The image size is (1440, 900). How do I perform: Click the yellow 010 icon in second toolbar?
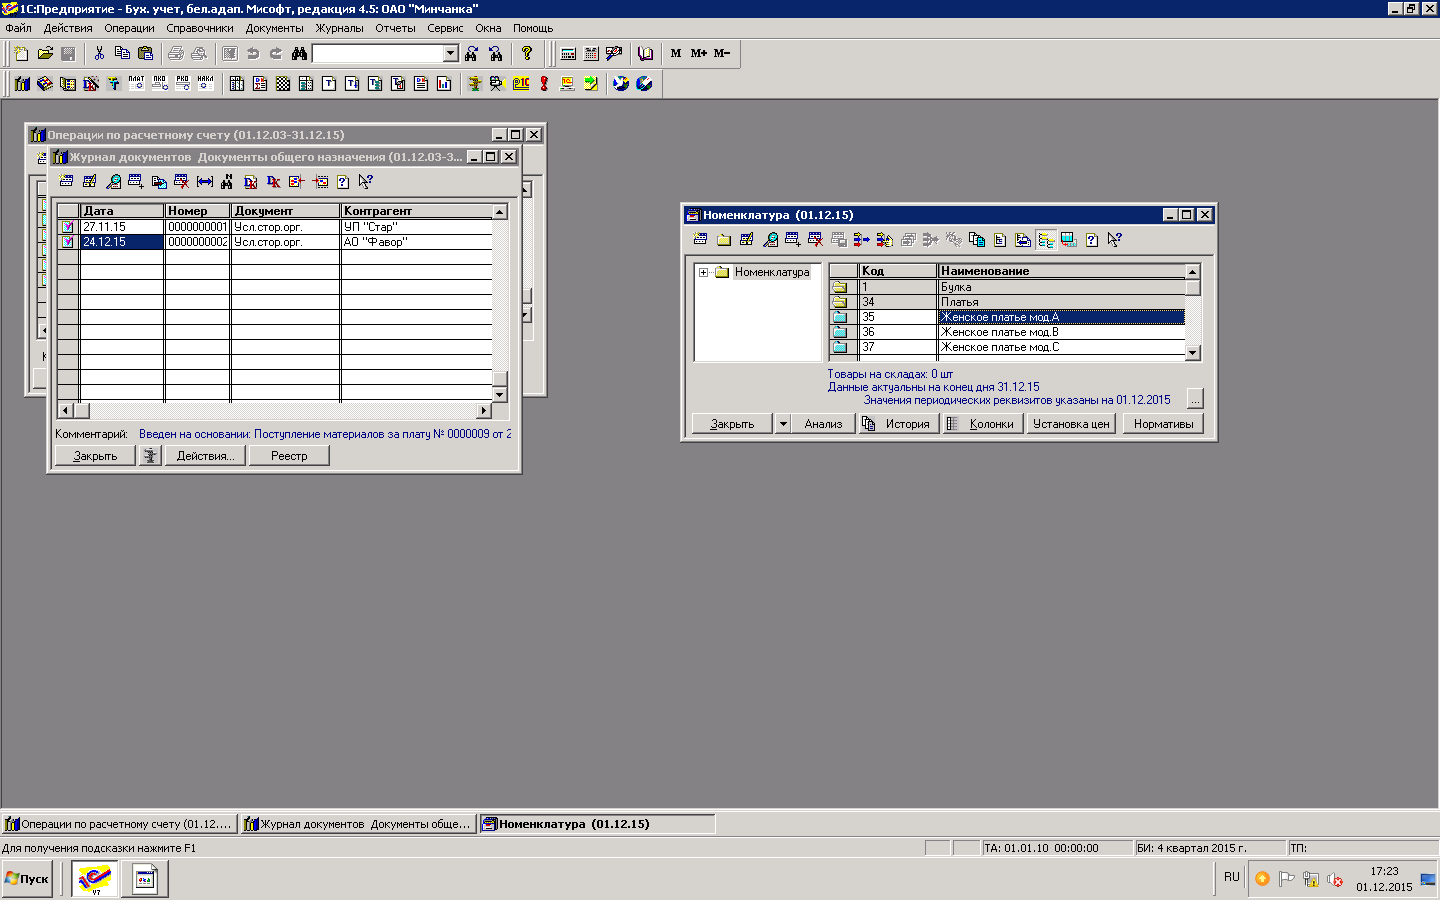click(521, 83)
